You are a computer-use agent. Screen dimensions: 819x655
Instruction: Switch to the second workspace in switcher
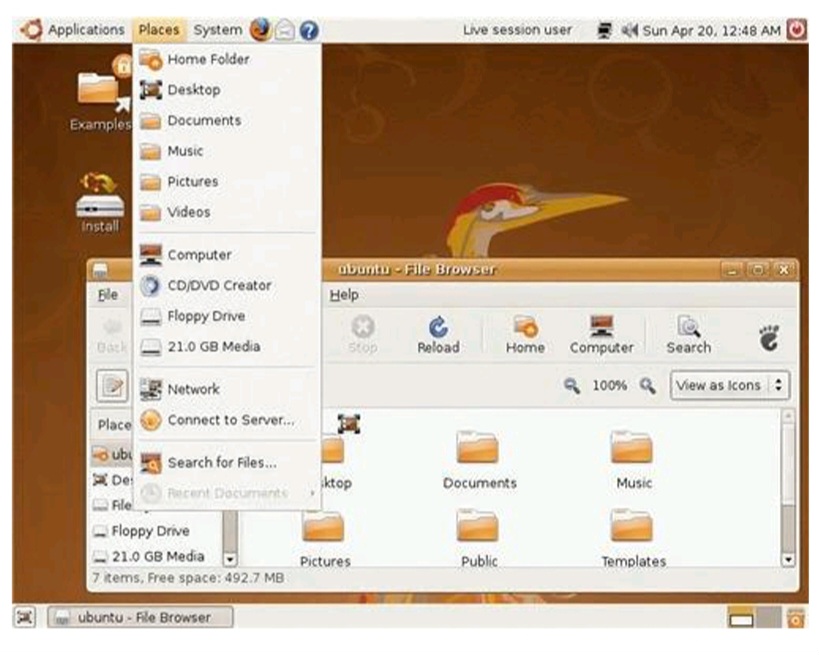(768, 617)
